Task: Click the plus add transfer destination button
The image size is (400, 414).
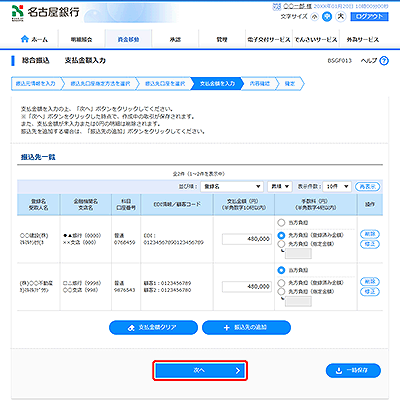Action: pyautogui.click(x=246, y=328)
